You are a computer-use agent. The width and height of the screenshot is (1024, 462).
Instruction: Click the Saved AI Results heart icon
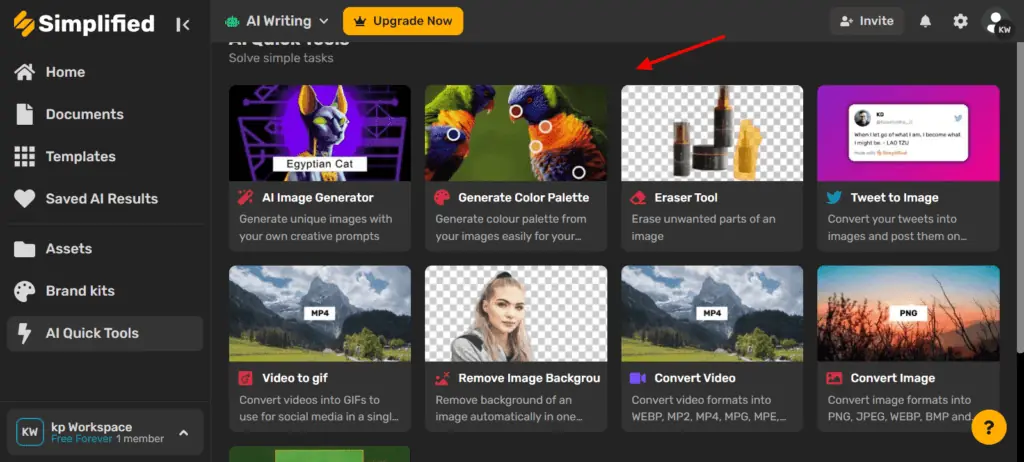tap(25, 199)
